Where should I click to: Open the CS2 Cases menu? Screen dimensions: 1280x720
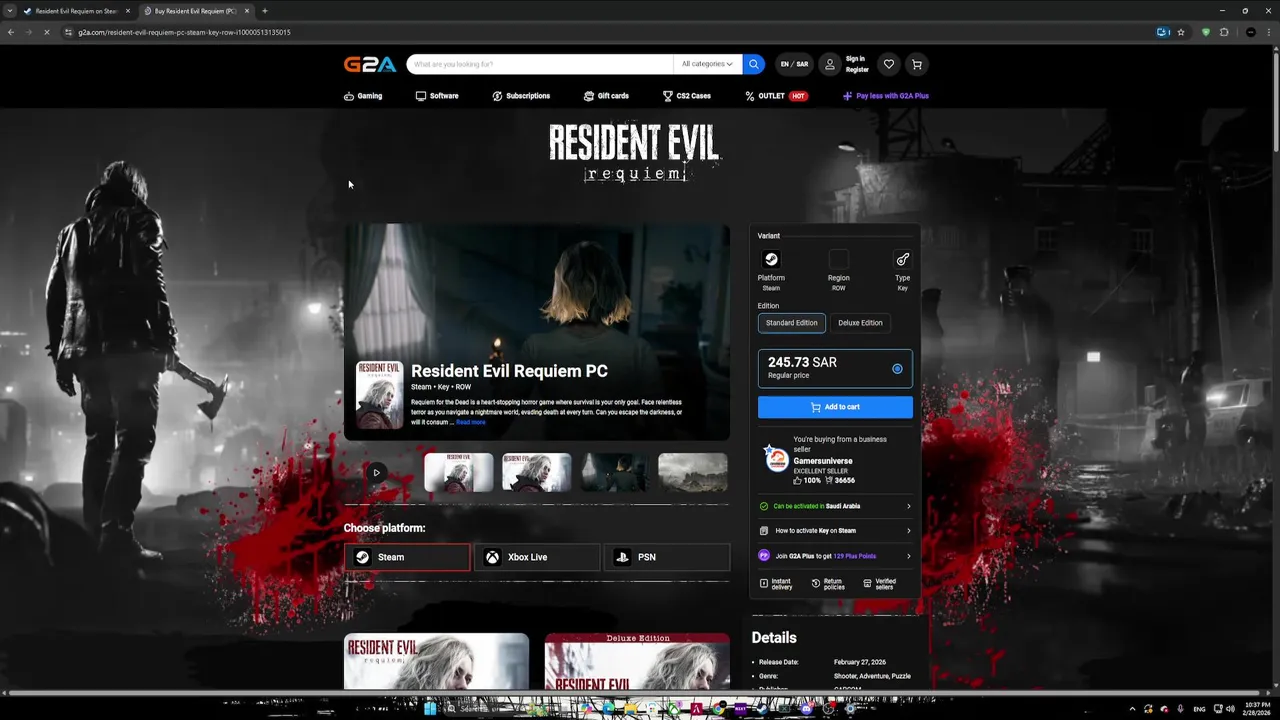pos(687,96)
